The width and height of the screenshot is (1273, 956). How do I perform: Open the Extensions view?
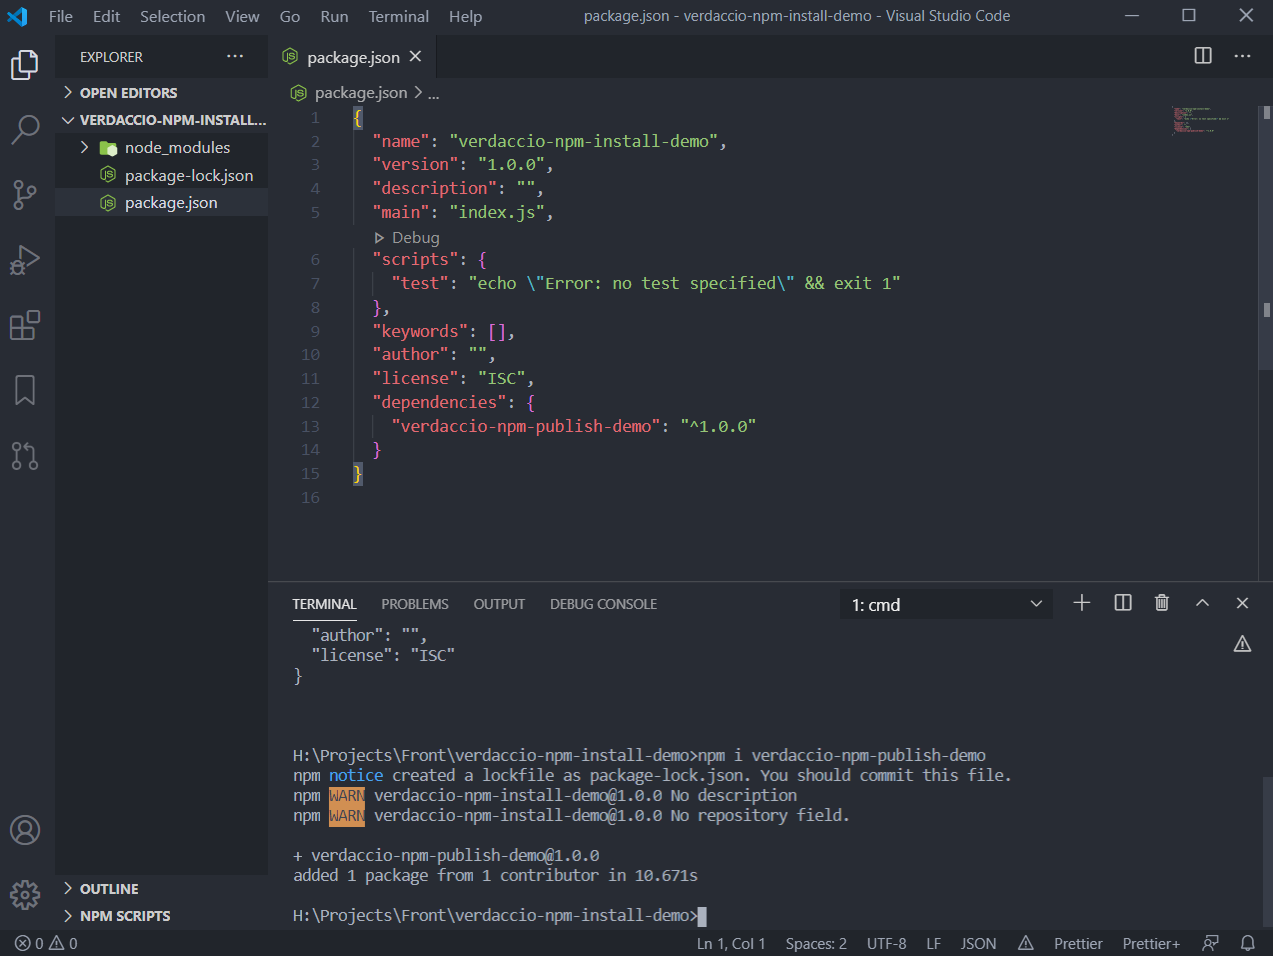pos(25,325)
